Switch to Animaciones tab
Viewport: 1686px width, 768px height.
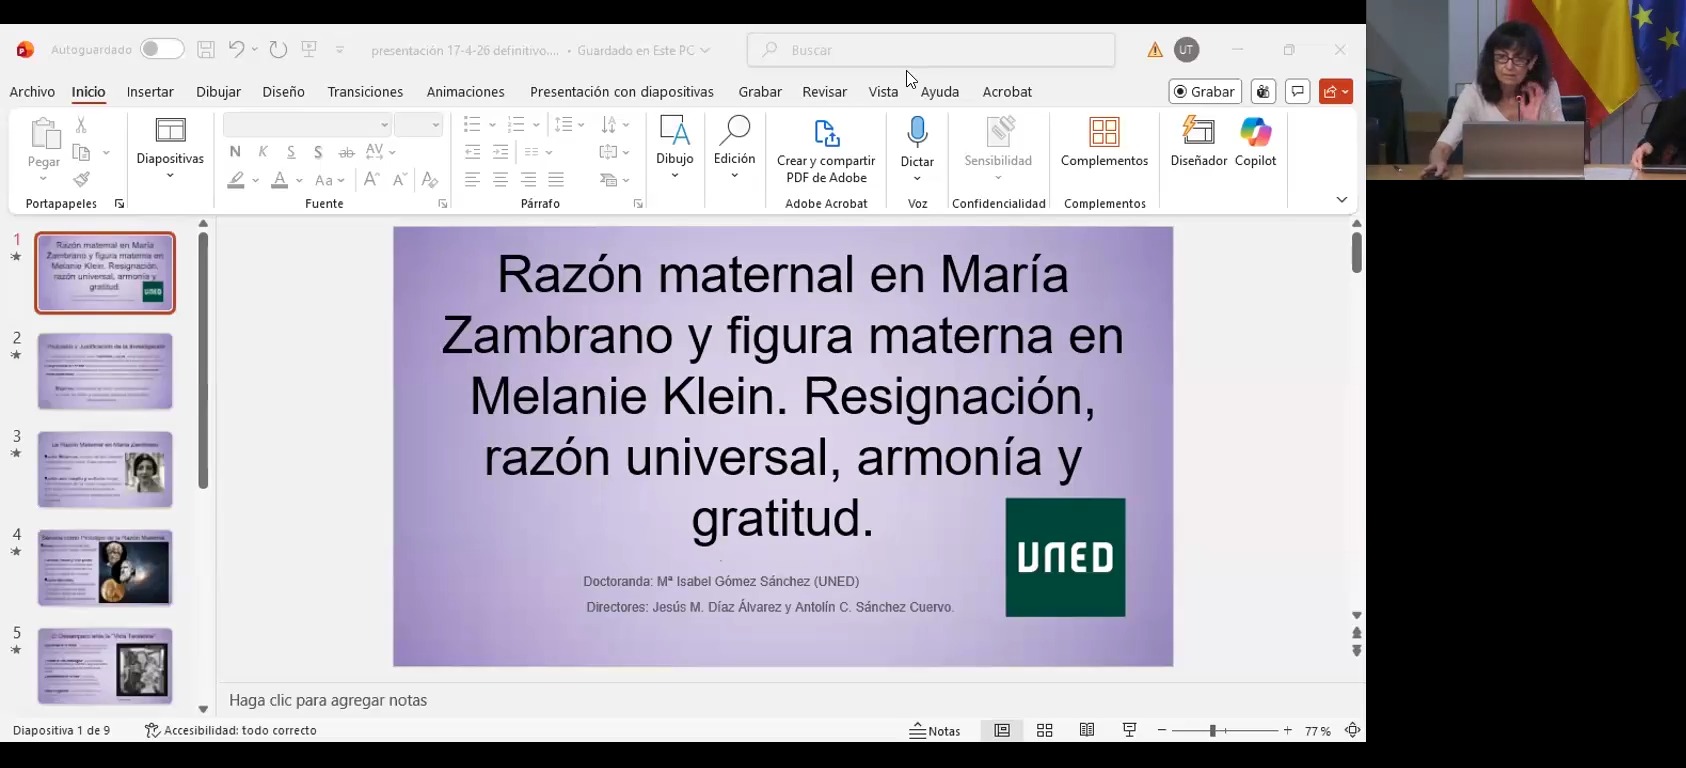(465, 91)
